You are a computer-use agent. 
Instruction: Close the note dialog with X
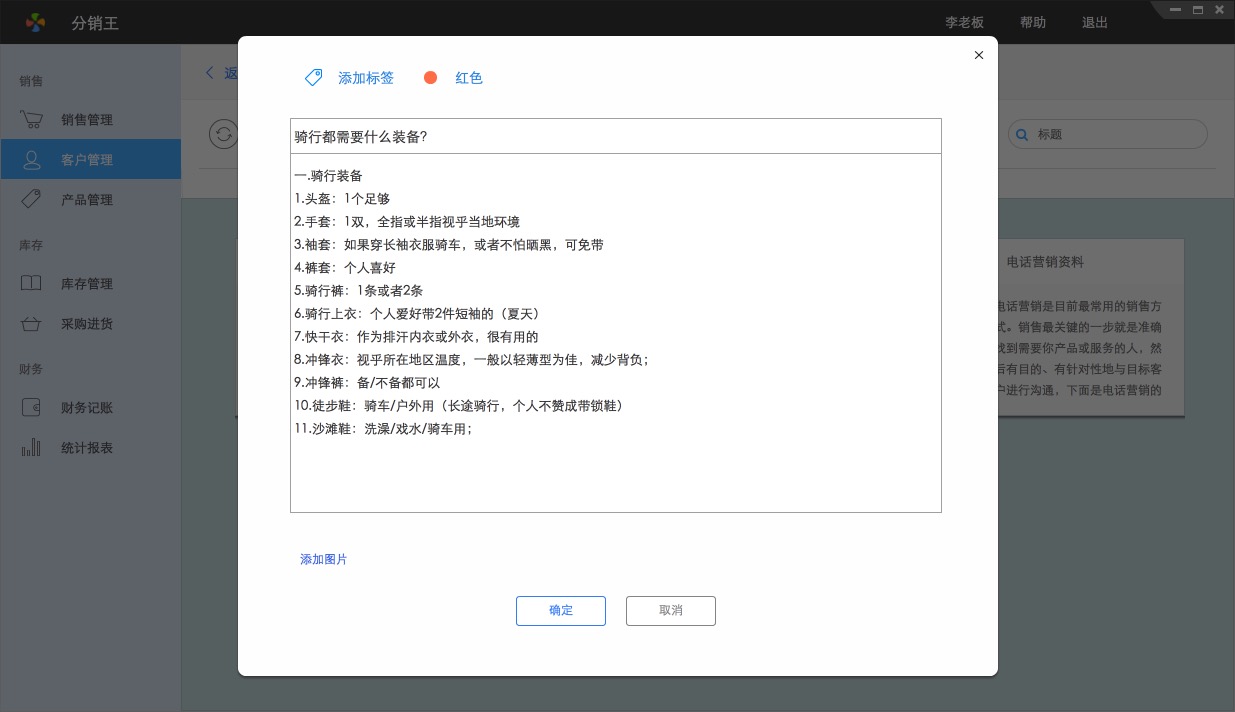[978, 55]
